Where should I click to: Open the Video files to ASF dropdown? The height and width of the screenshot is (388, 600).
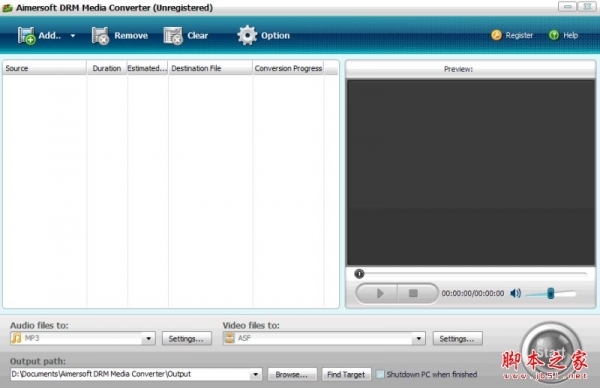pos(419,338)
